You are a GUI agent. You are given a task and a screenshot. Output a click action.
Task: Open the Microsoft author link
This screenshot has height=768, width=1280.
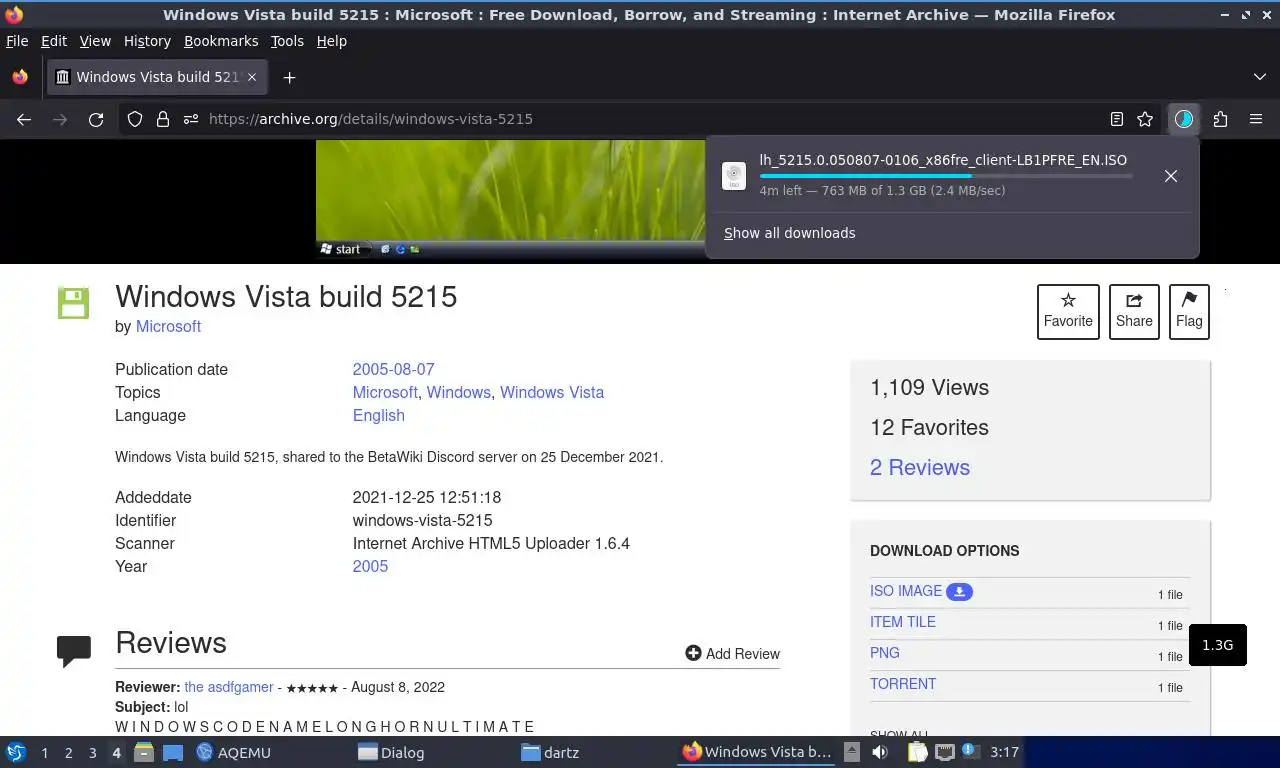click(168, 326)
